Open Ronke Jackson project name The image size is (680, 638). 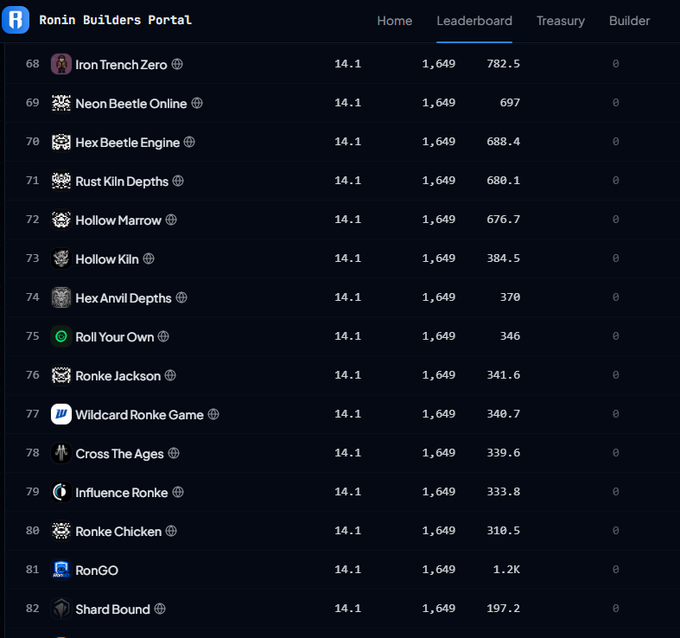(x=118, y=376)
